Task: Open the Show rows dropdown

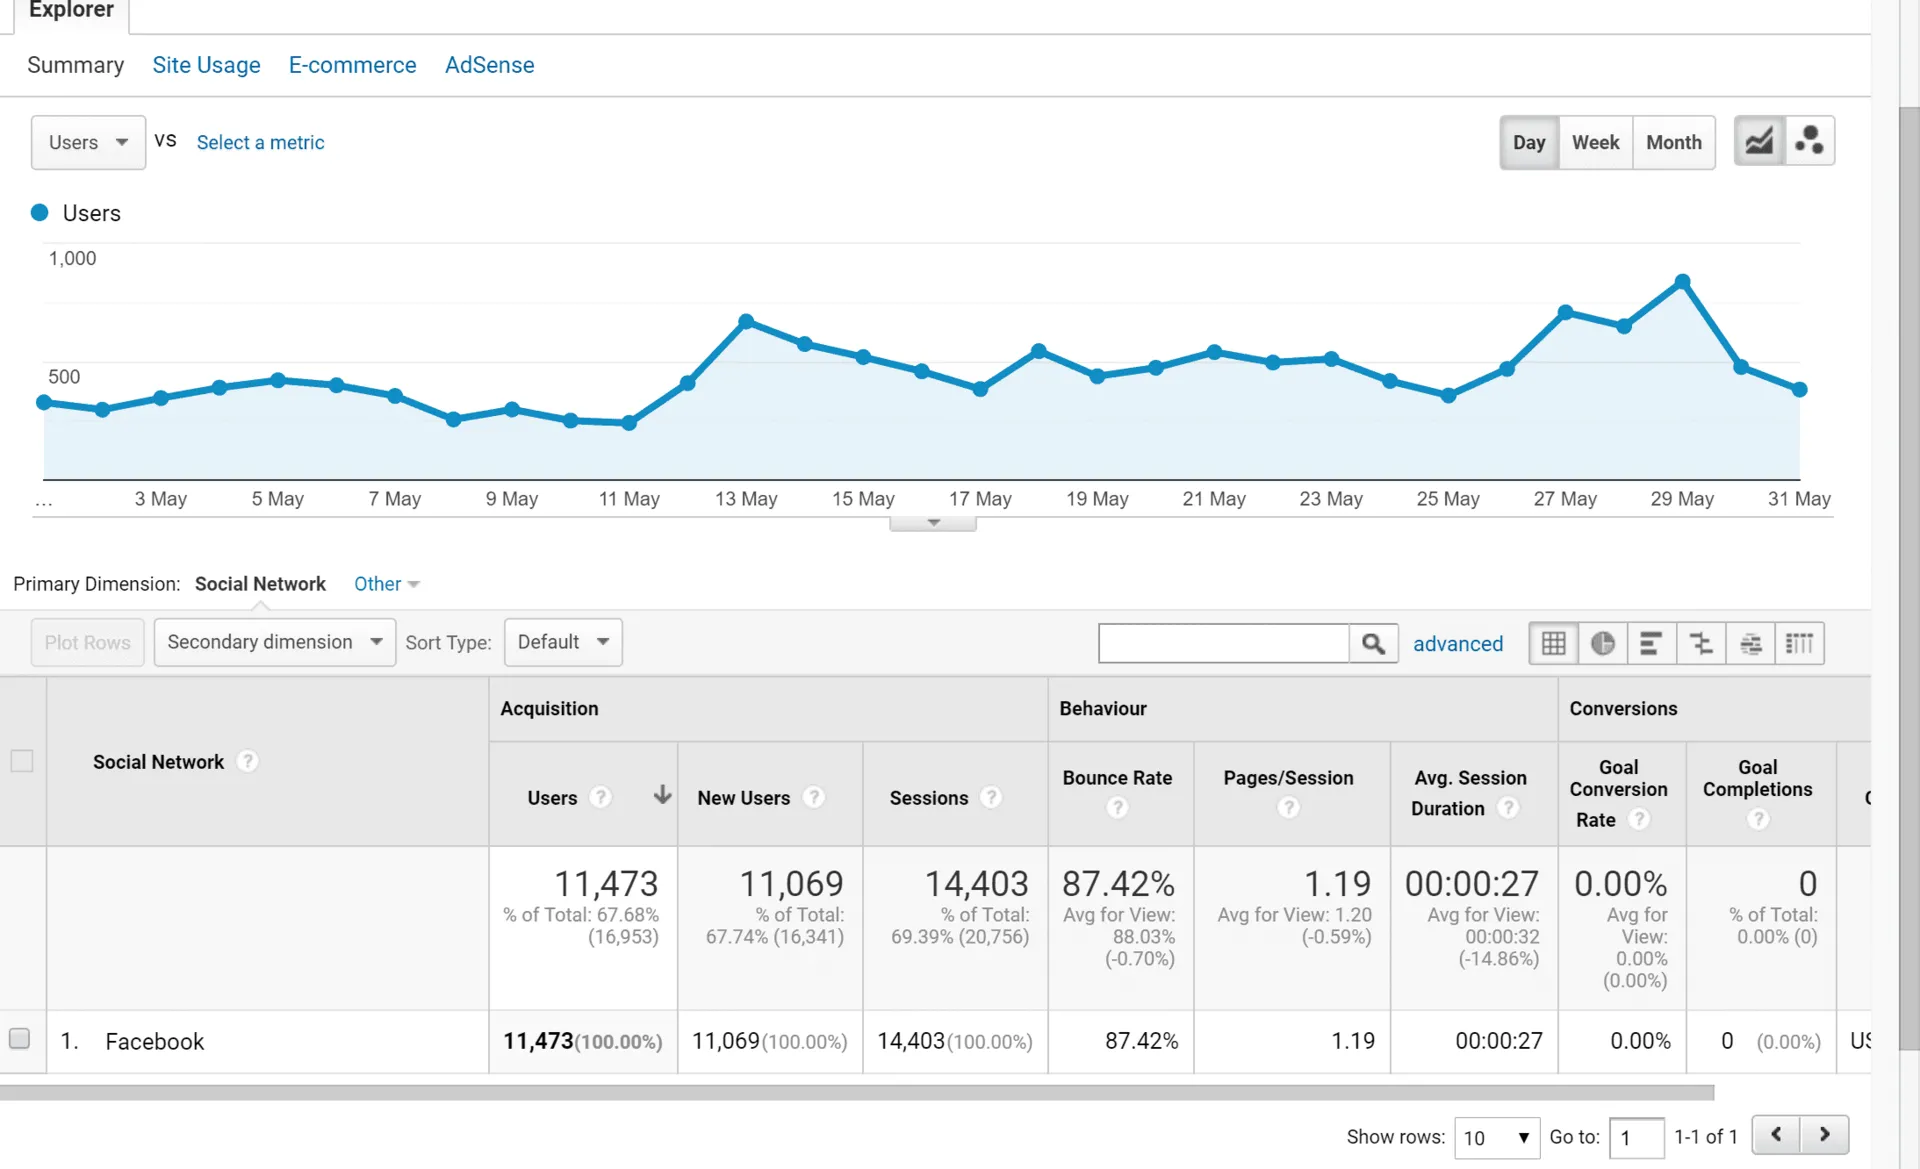Action: [x=1496, y=1138]
